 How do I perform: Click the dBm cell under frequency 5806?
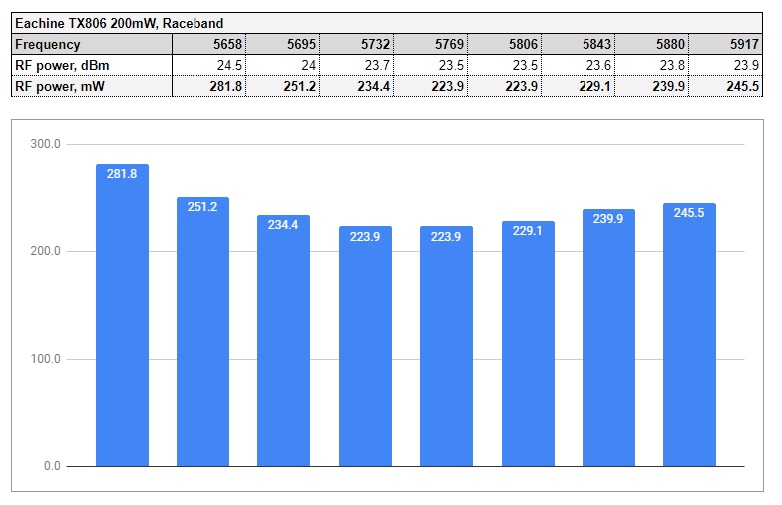click(x=504, y=65)
